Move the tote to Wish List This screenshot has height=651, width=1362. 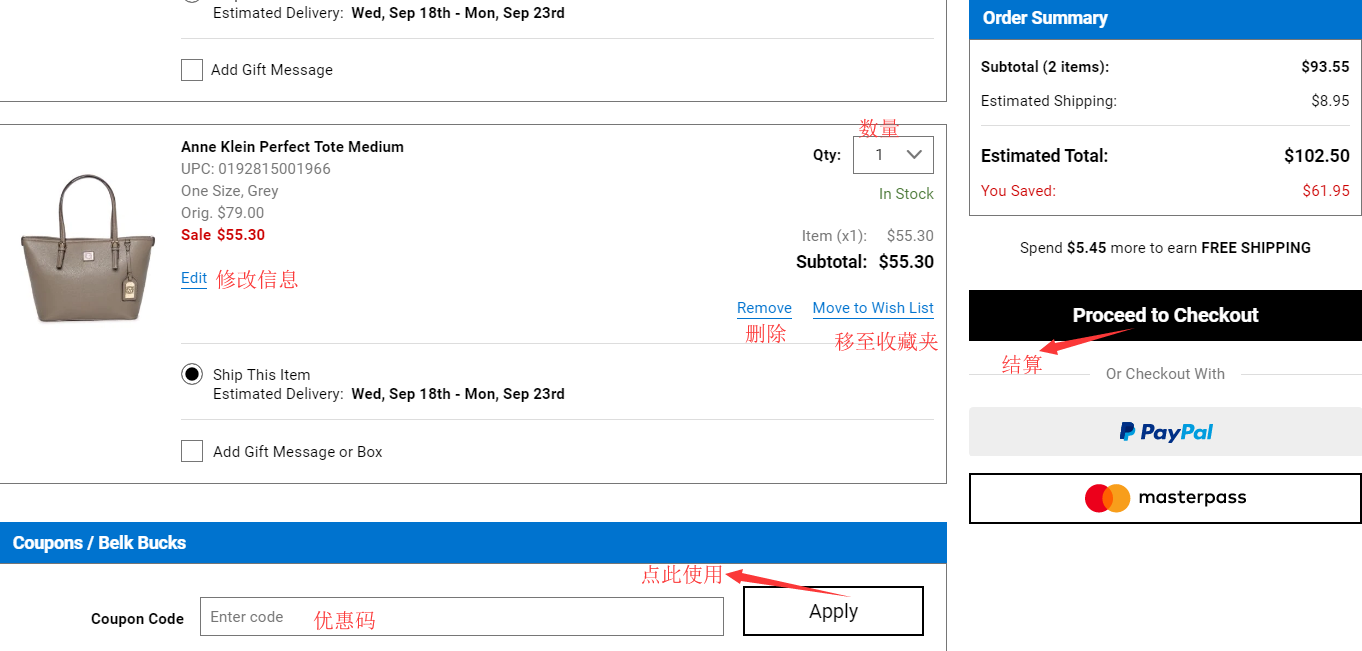click(873, 308)
